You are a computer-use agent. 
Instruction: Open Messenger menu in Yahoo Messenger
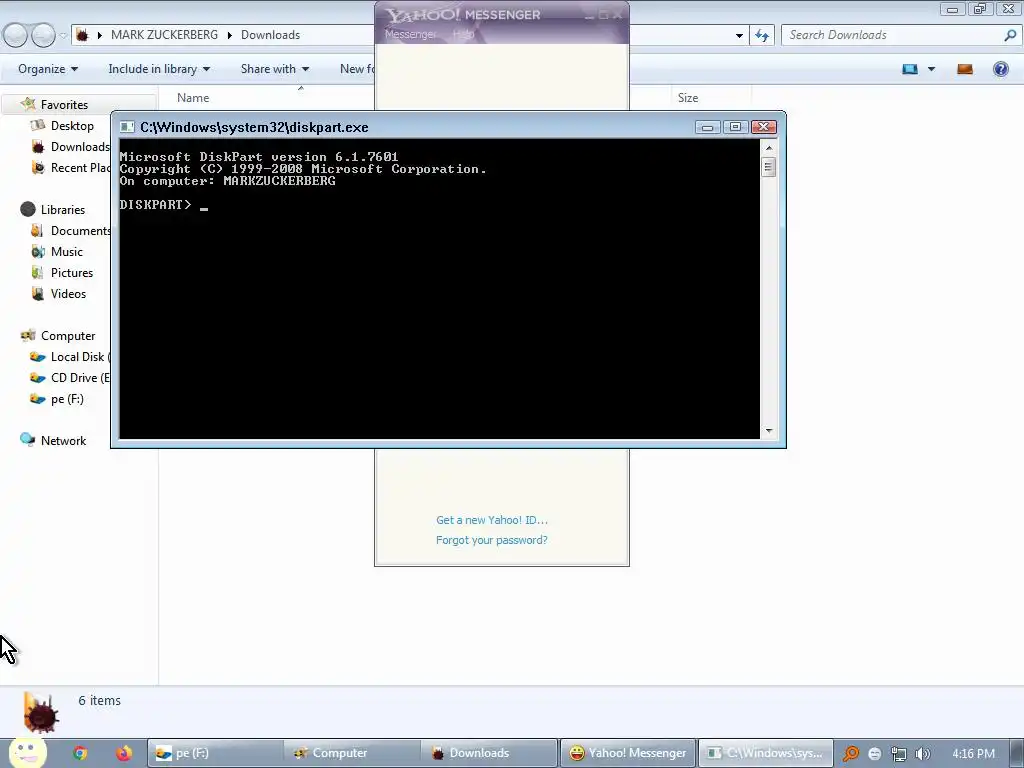click(x=410, y=34)
